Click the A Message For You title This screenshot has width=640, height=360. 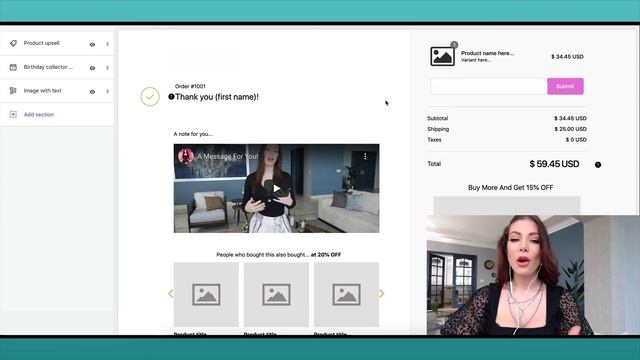point(227,156)
